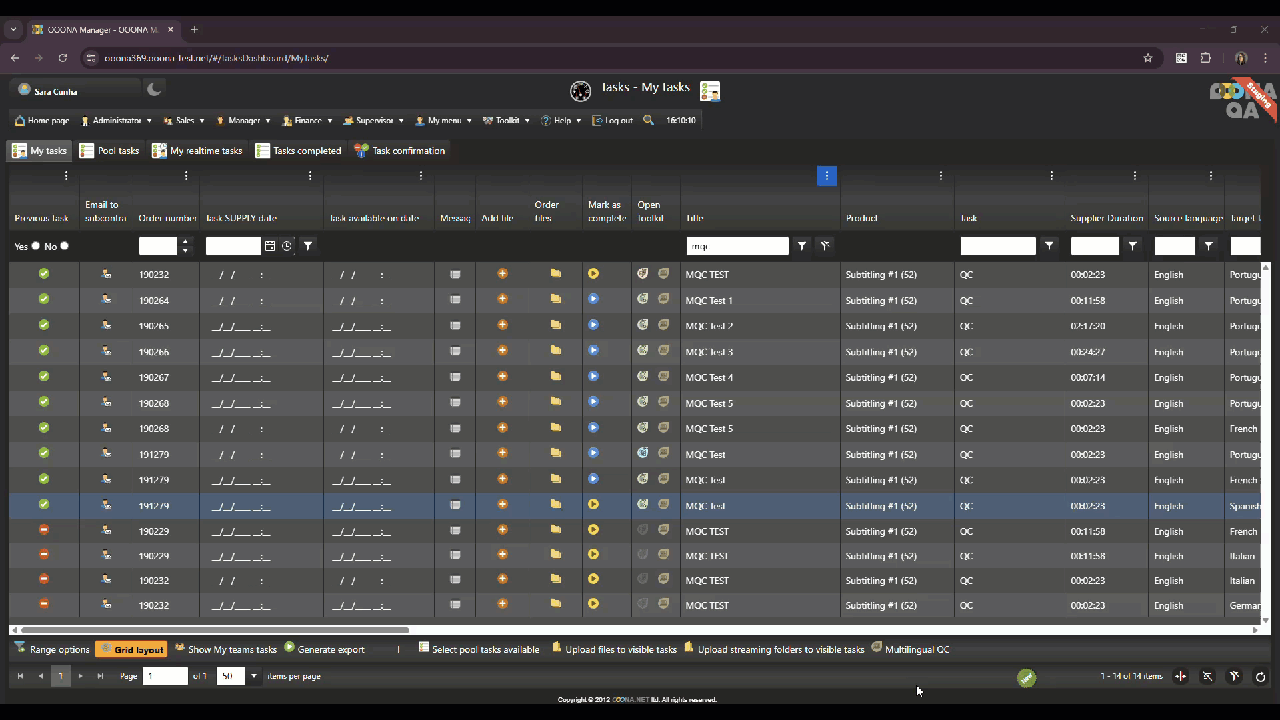Toggle dark mode moon icon
The width and height of the screenshot is (1280, 720).
click(154, 90)
